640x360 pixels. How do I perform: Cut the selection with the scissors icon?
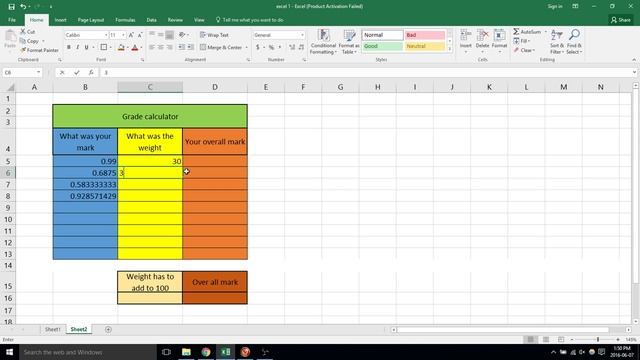point(28,31)
